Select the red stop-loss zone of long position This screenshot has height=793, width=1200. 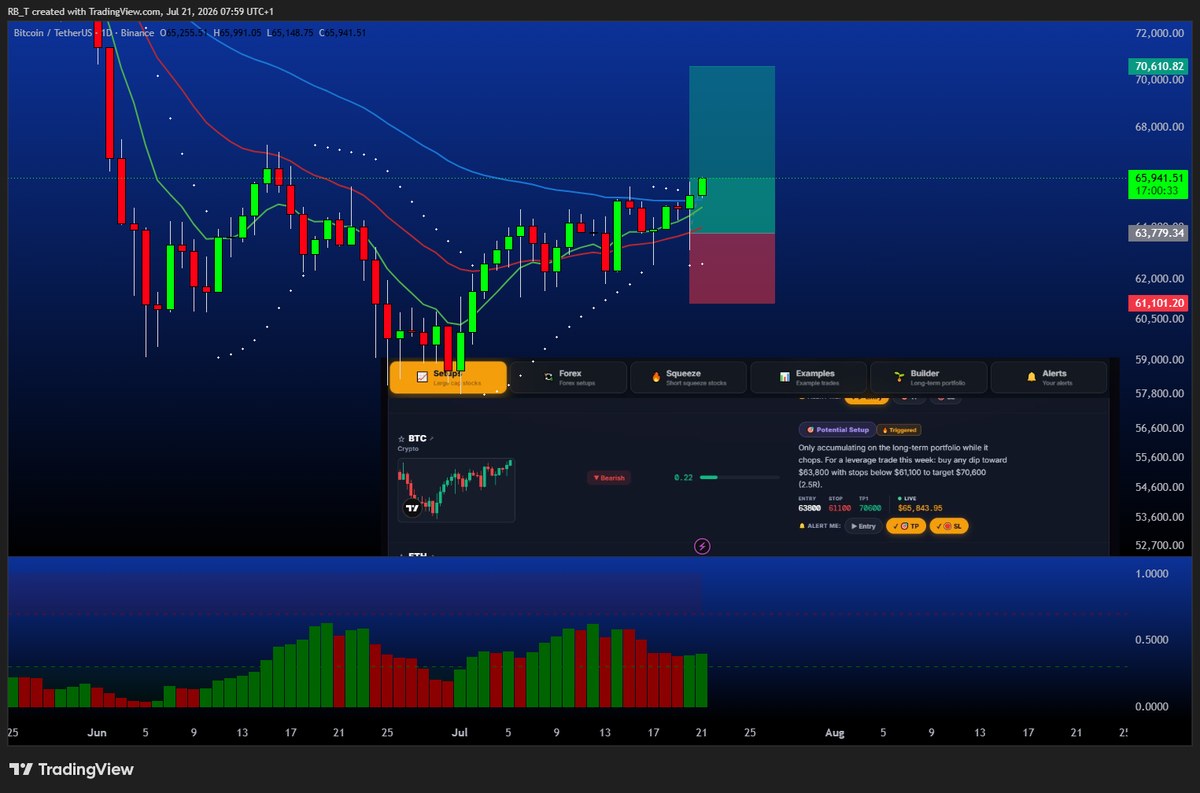coord(732,268)
